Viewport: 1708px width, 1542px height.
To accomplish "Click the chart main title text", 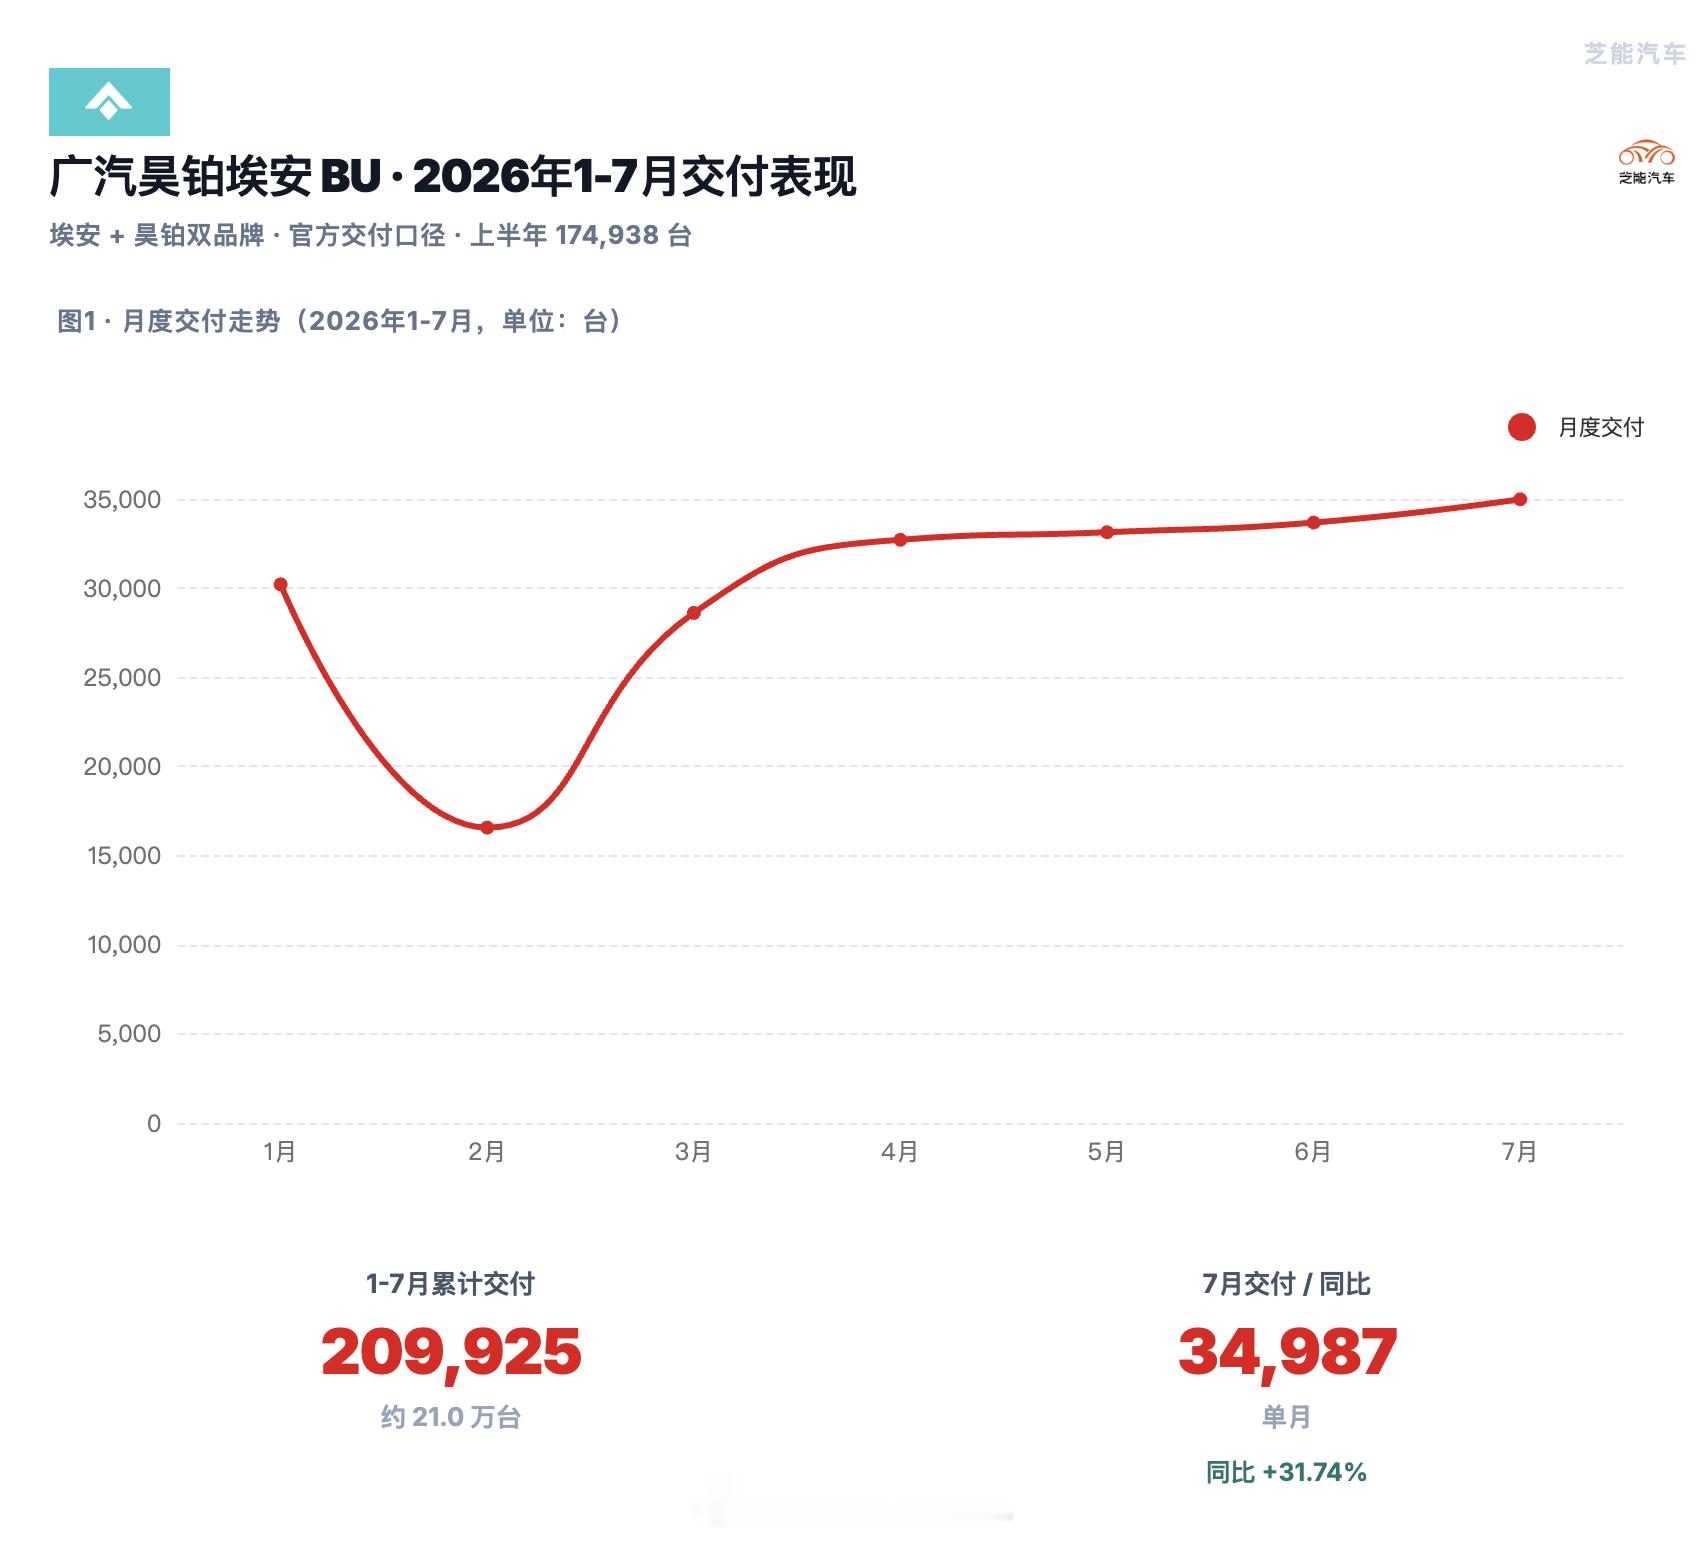I will coord(453,177).
